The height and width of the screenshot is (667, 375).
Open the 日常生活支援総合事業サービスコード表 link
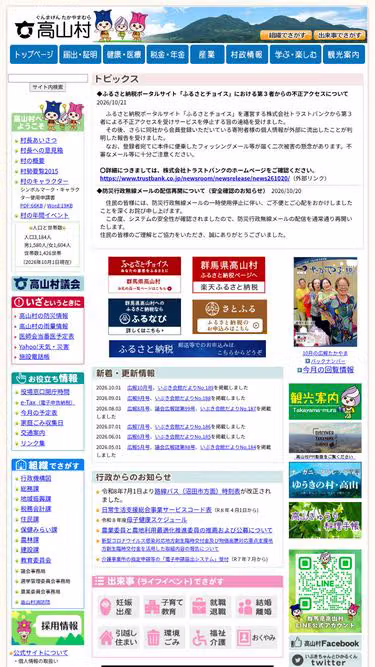[157, 510]
